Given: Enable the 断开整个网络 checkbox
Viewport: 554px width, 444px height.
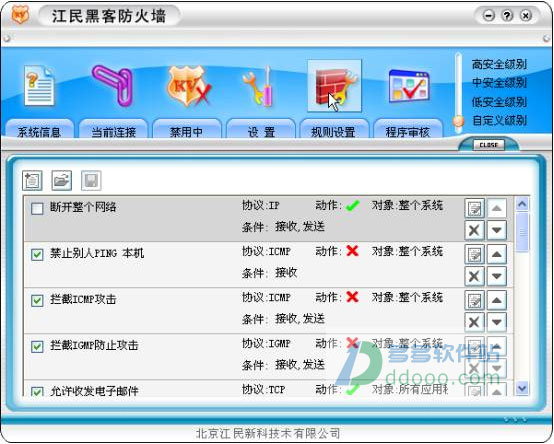Looking at the screenshot, I should click(37, 208).
